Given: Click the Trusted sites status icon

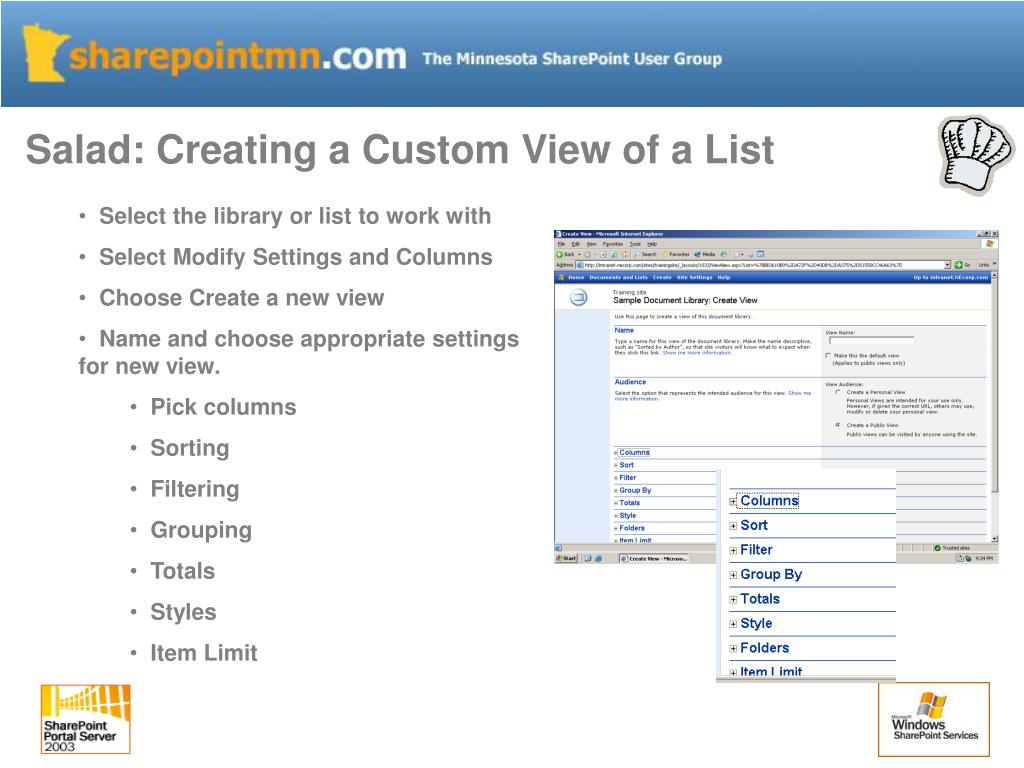Looking at the screenshot, I should tap(938, 548).
